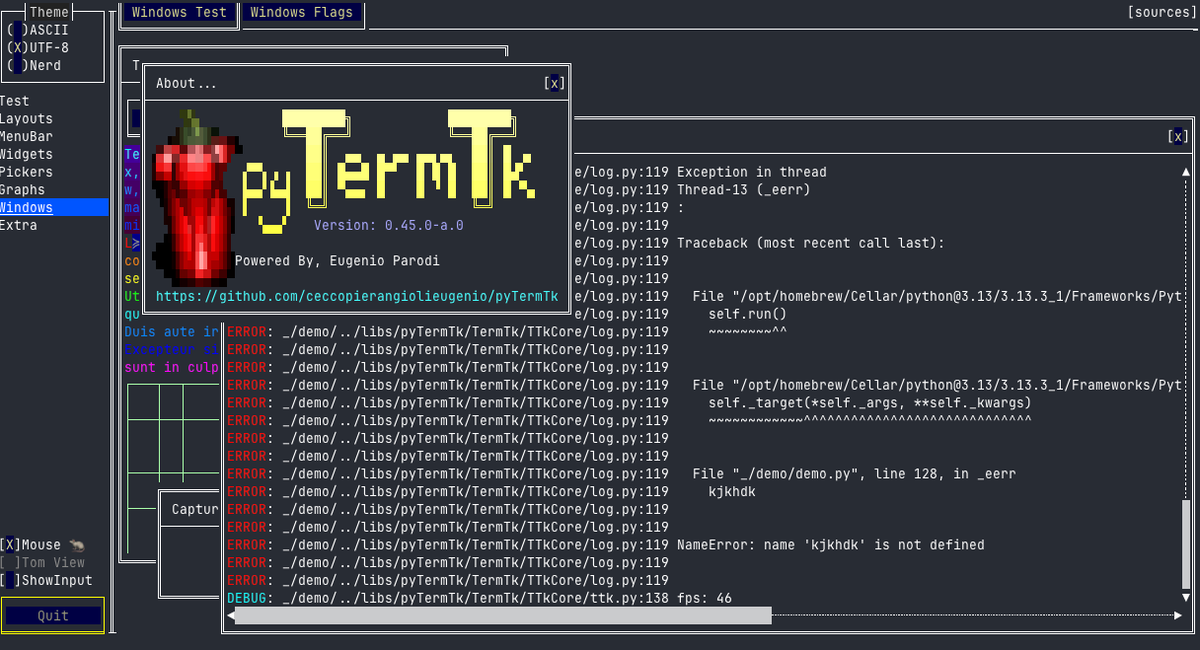Click the 'Duis aute ir' blue text line

171,332
